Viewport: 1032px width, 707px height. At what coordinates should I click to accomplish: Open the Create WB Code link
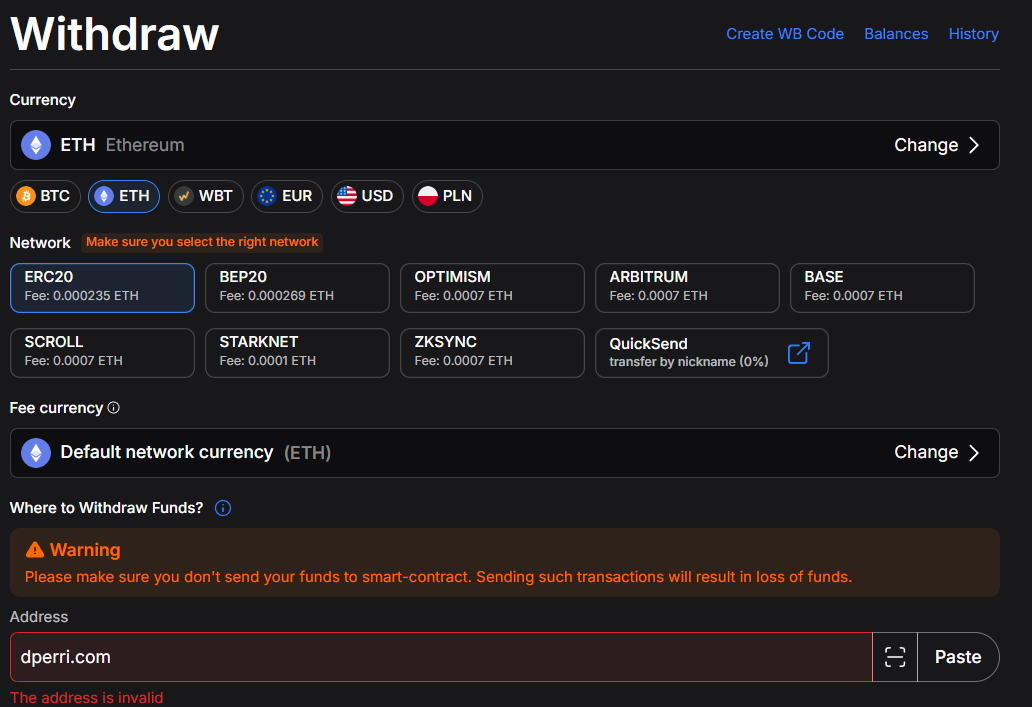point(785,34)
